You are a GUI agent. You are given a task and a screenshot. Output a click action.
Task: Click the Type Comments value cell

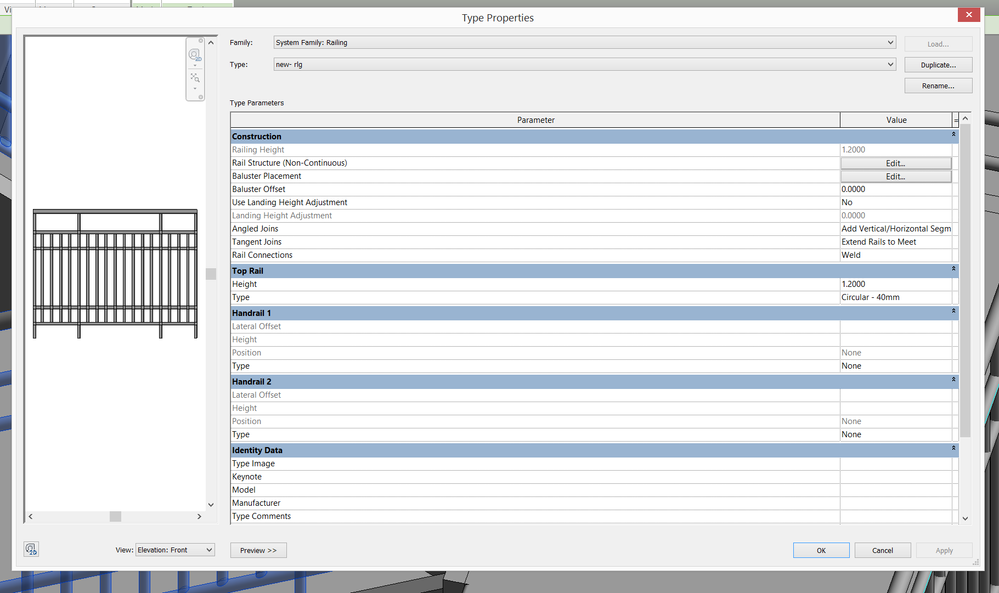coord(896,517)
